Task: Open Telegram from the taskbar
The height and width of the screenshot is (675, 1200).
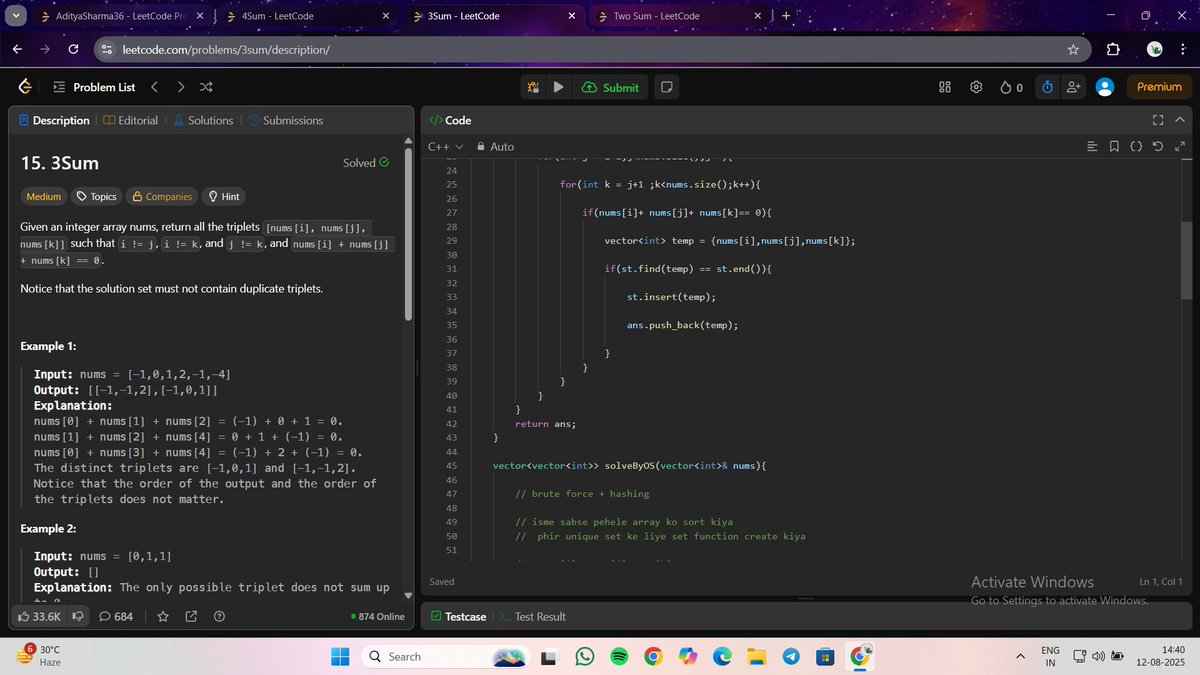Action: [x=790, y=657]
